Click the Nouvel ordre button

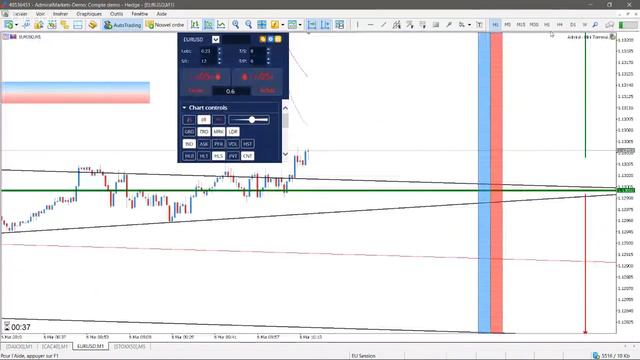[x=165, y=25]
